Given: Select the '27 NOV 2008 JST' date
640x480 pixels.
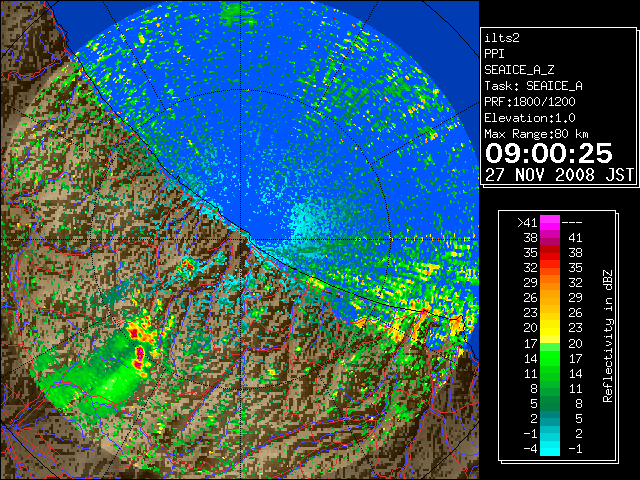Looking at the screenshot, I should [x=559, y=175].
